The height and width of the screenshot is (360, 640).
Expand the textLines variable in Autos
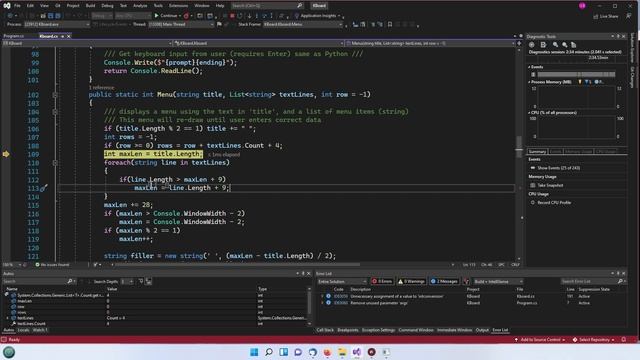tap(7, 318)
